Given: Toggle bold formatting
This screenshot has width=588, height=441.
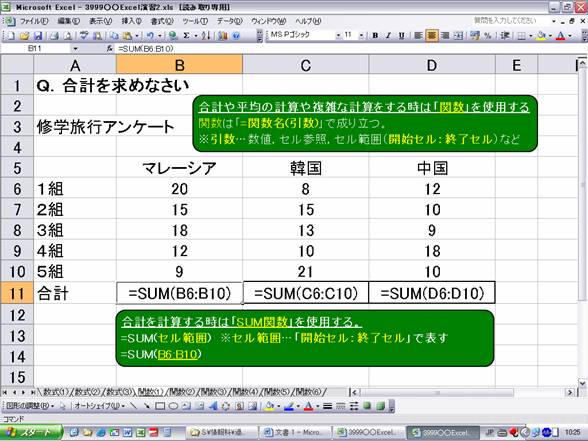Looking at the screenshot, I should pyautogui.click(x=375, y=36).
